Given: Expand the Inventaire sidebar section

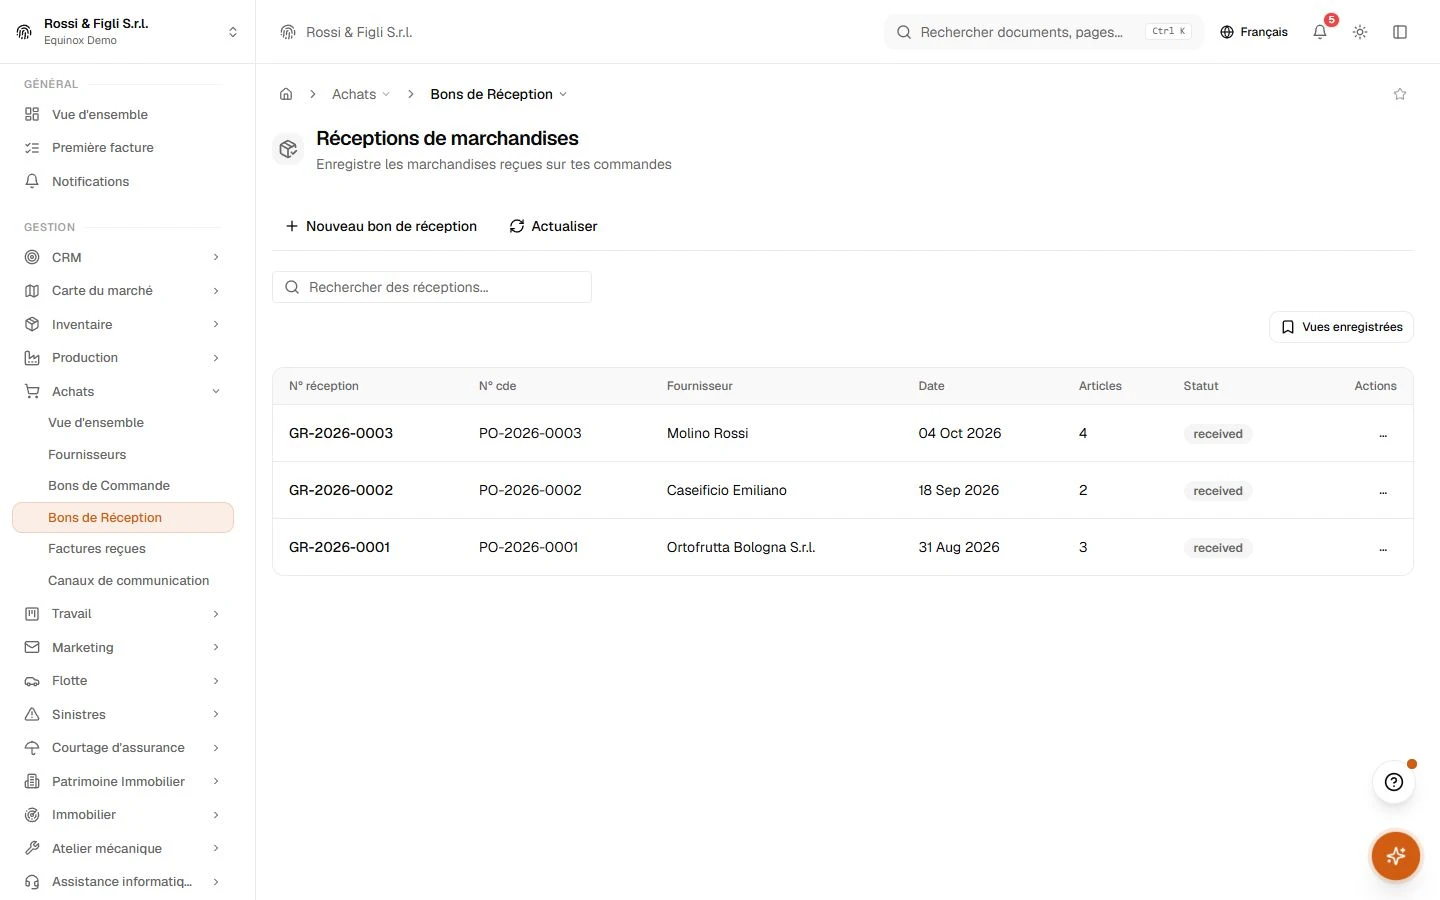Looking at the screenshot, I should [123, 324].
